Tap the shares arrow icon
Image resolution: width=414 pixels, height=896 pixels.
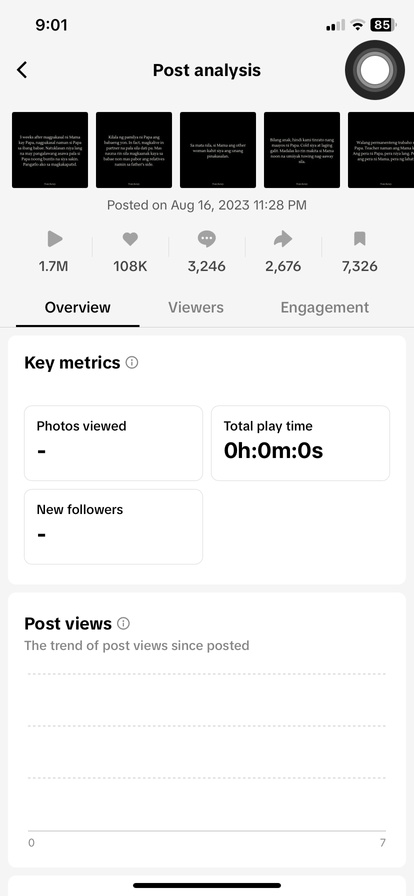click(x=283, y=239)
